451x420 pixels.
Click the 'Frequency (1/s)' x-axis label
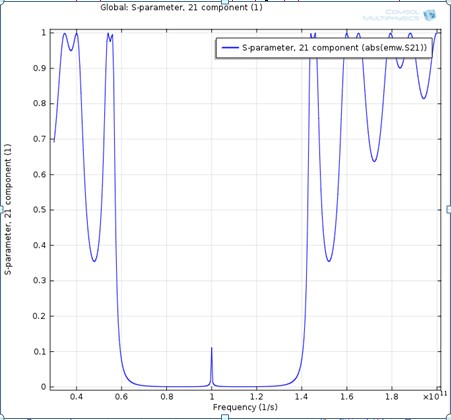click(245, 407)
